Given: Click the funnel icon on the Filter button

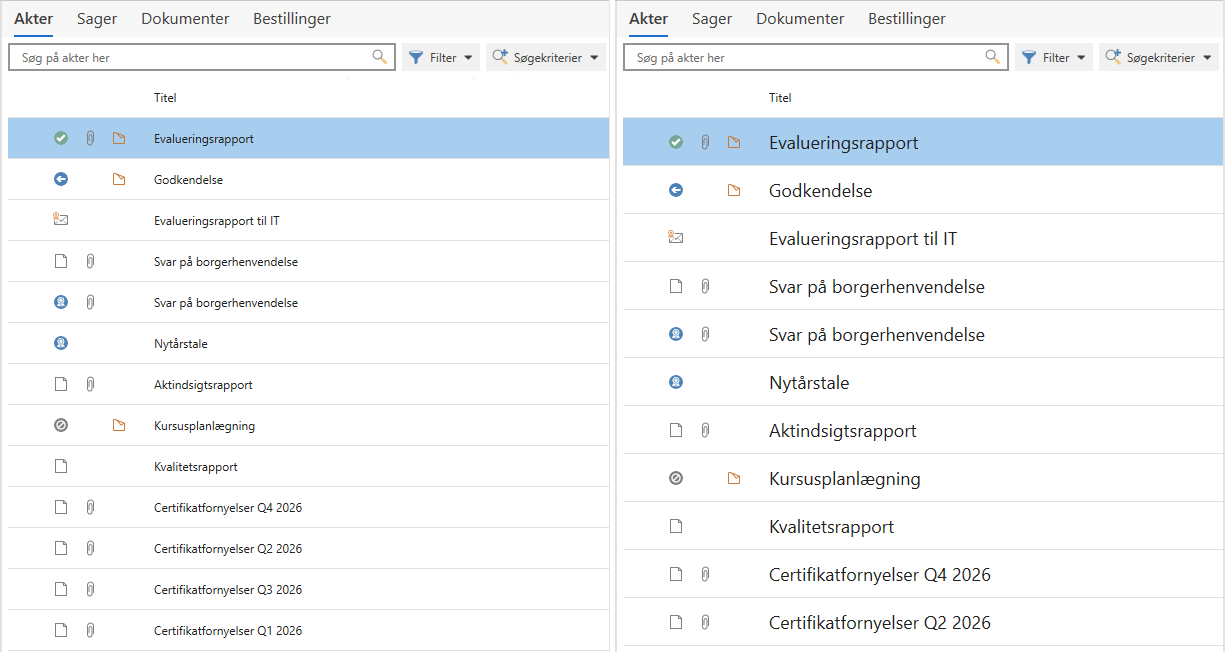Looking at the screenshot, I should tap(418, 57).
